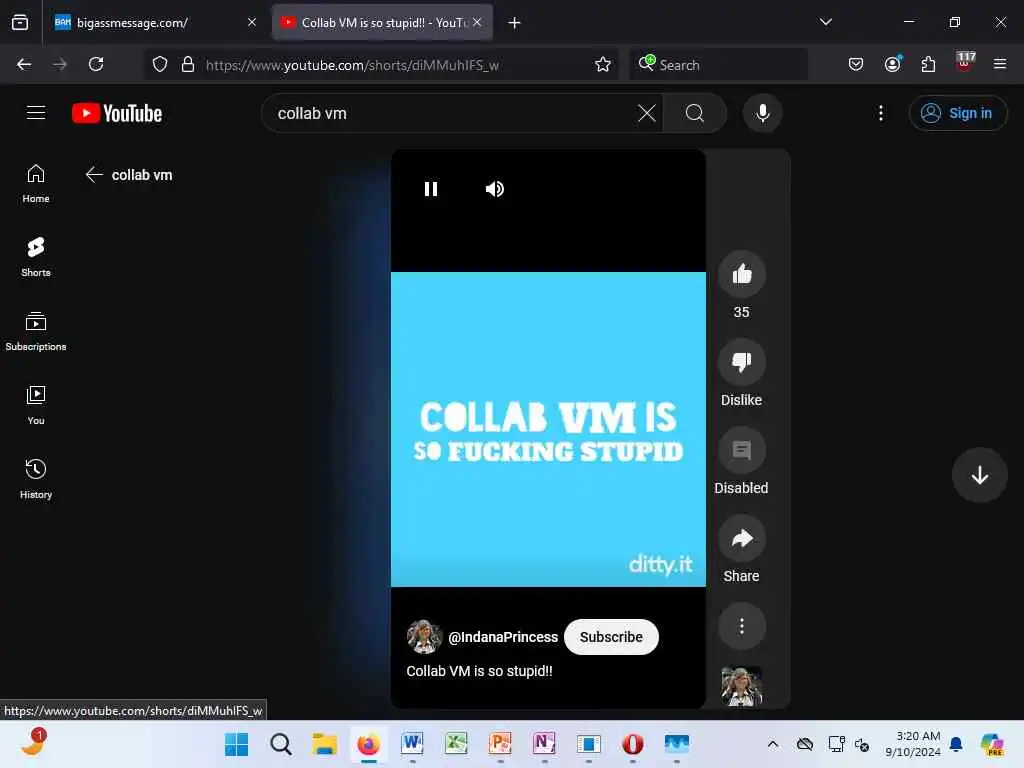Like the Short with thumbs up

click(741, 274)
